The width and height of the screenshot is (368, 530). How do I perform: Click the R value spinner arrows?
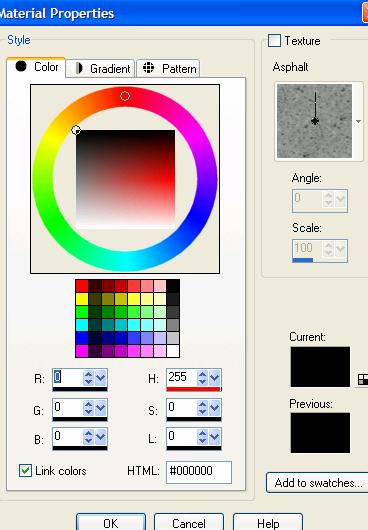tap(89, 377)
